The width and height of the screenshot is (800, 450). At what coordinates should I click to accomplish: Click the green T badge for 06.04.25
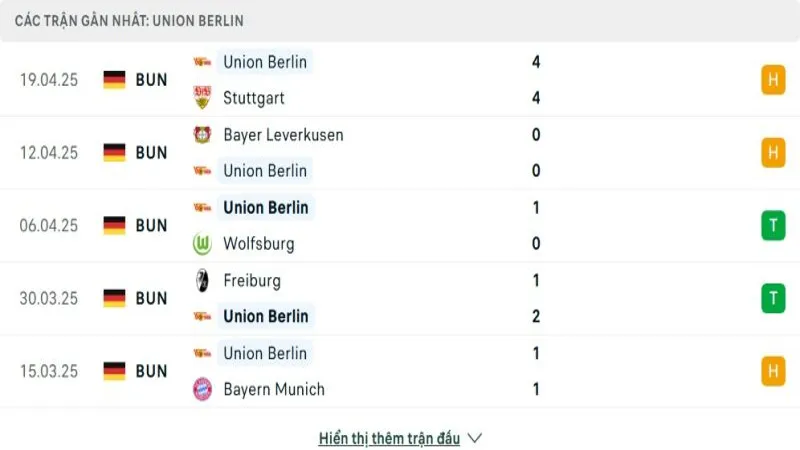point(772,226)
